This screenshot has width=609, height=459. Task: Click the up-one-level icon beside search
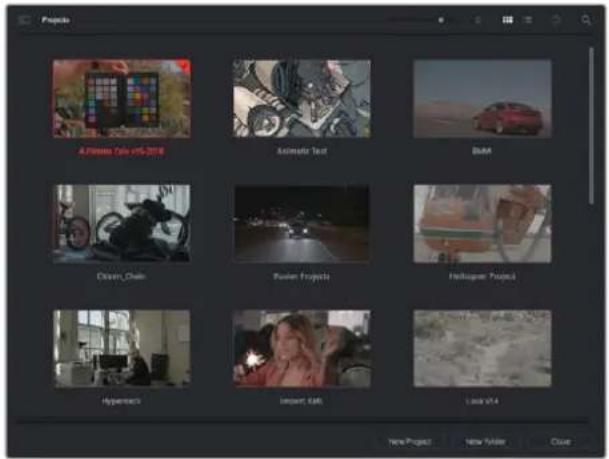pyautogui.click(x=556, y=20)
